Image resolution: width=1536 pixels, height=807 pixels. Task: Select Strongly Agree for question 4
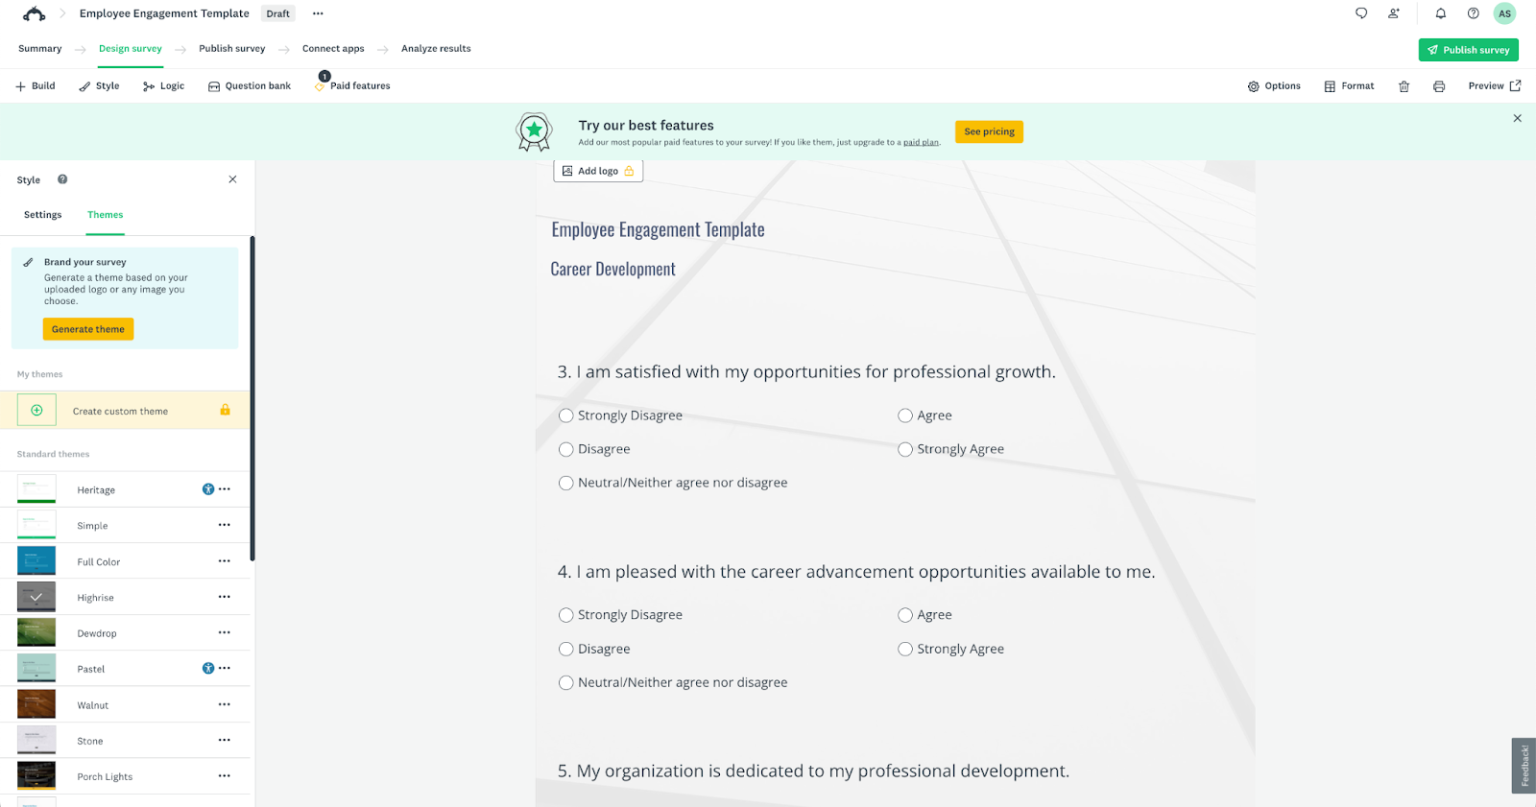(x=905, y=649)
